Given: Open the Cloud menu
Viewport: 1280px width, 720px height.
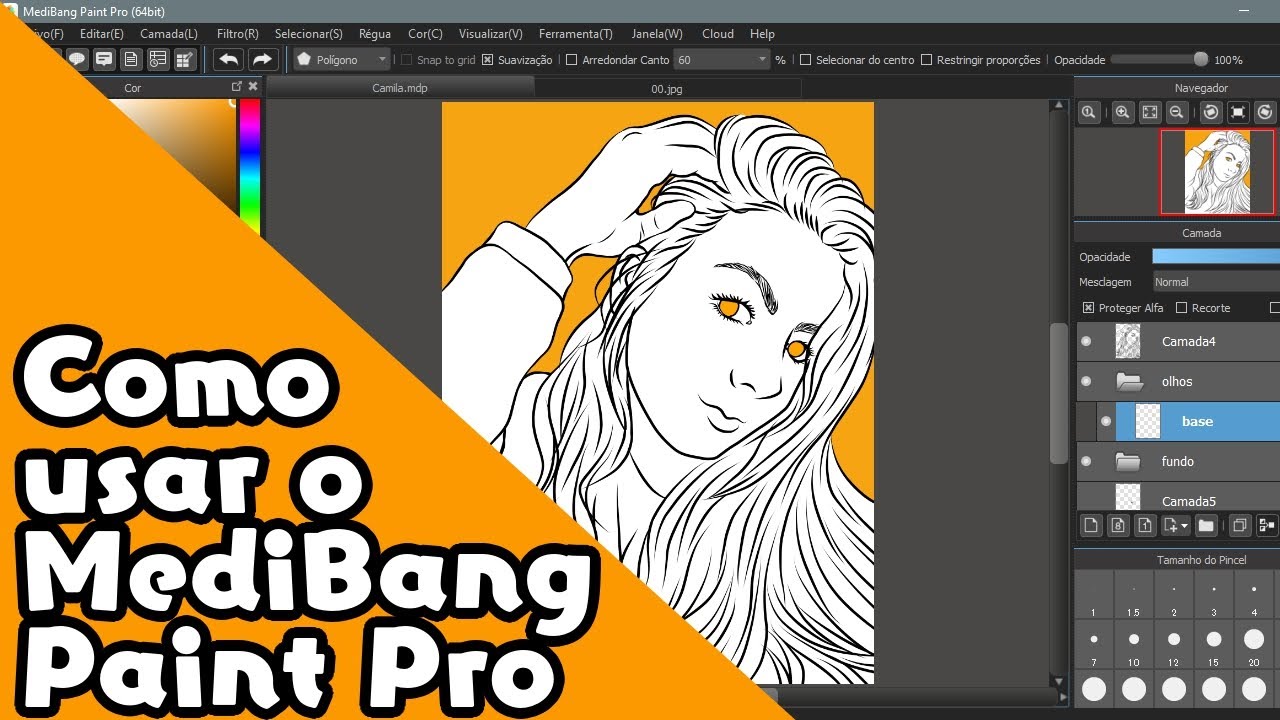Looking at the screenshot, I should pyautogui.click(x=718, y=34).
